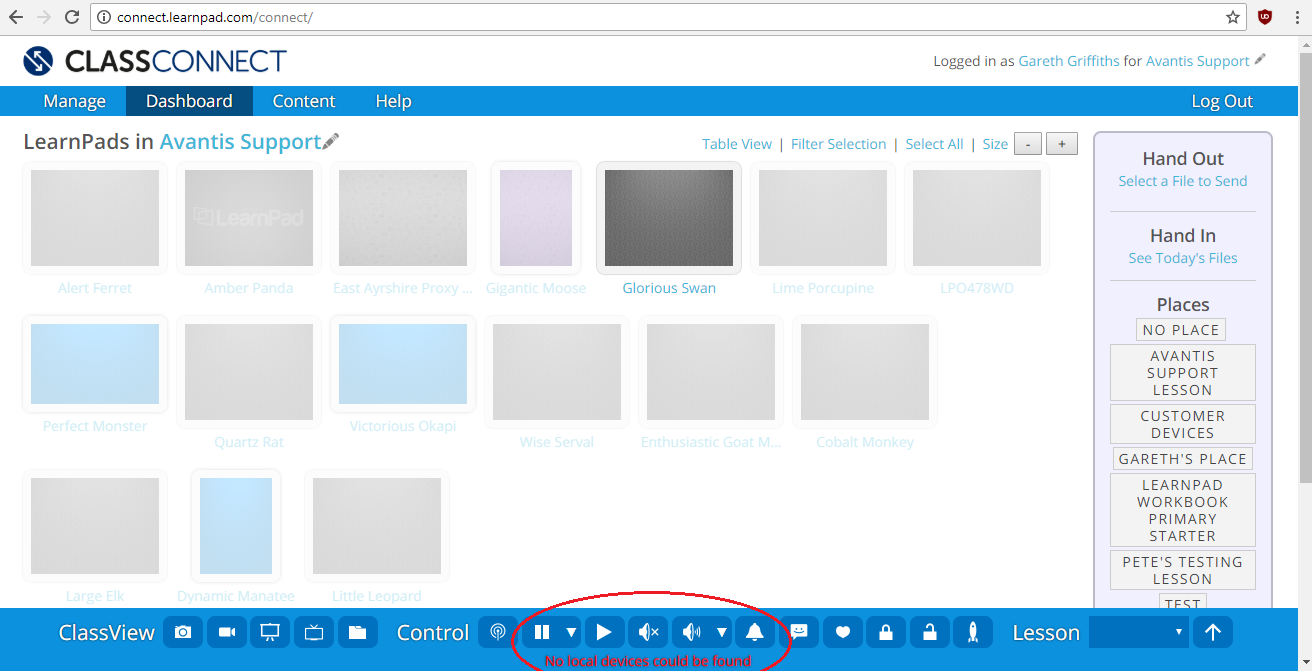Open the ClassView camera screenshot tool
The width and height of the screenshot is (1312, 671).
[183, 632]
